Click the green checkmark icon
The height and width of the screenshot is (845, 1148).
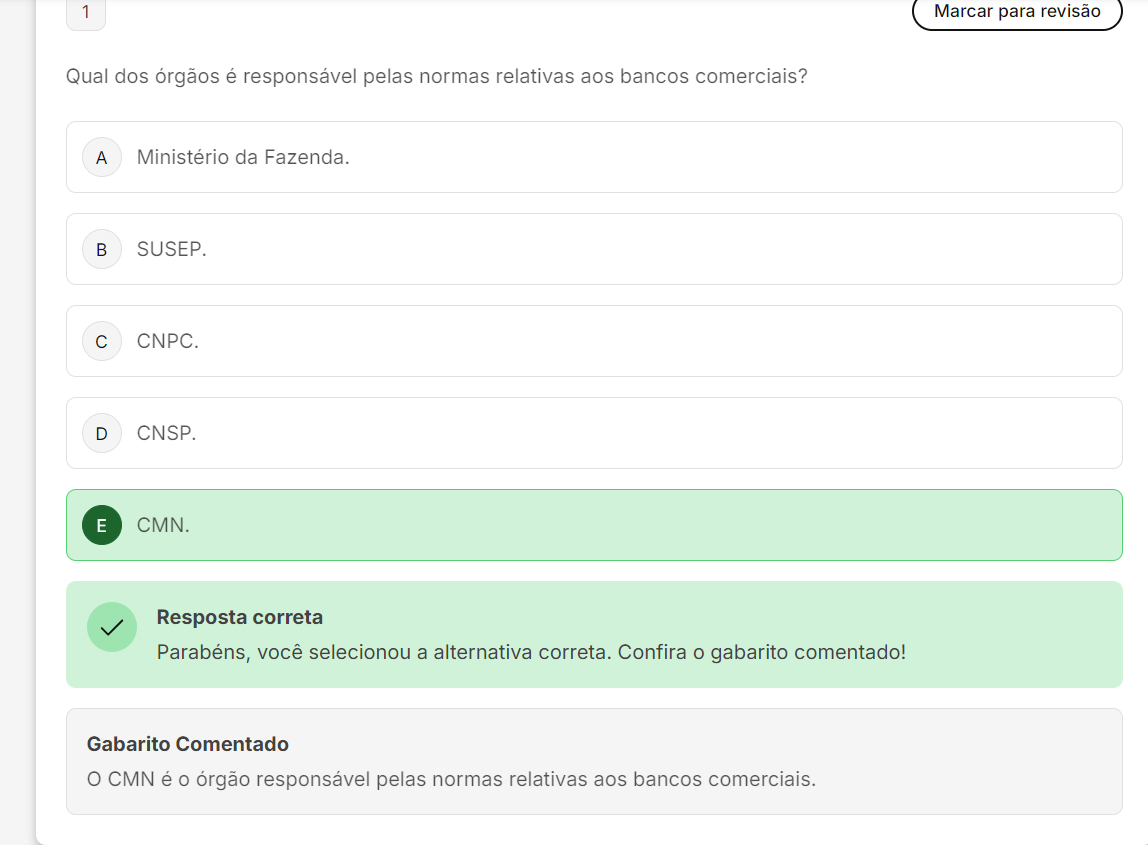tap(112, 627)
